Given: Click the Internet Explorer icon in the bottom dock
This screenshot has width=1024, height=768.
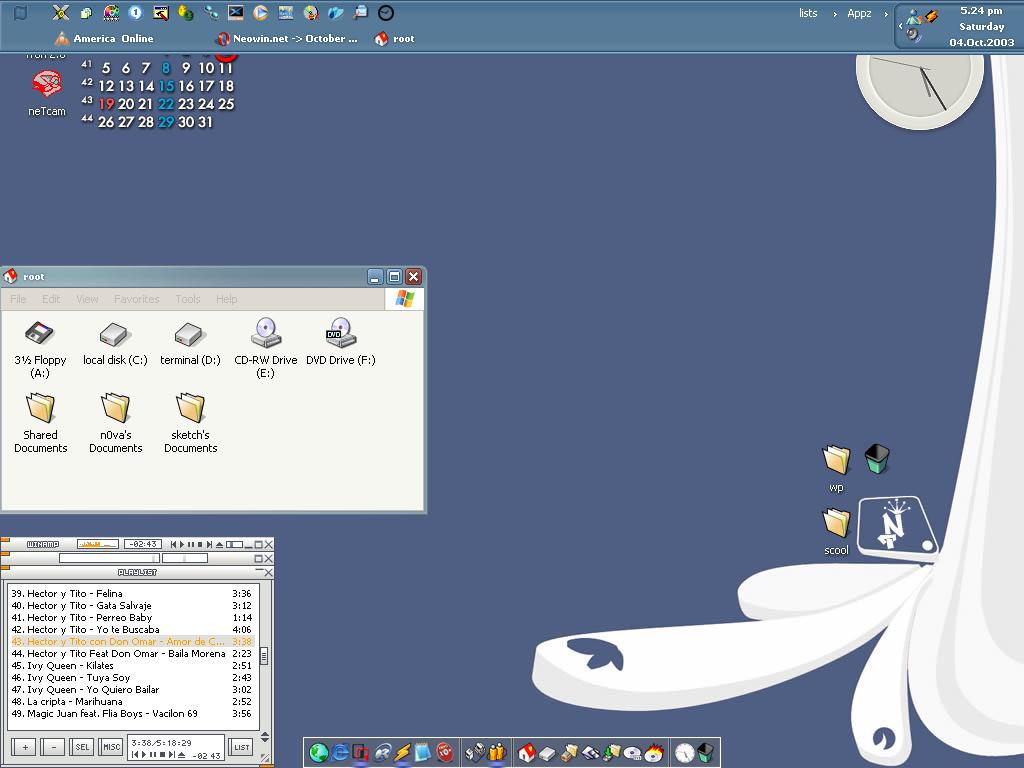Looking at the screenshot, I should coord(341,753).
